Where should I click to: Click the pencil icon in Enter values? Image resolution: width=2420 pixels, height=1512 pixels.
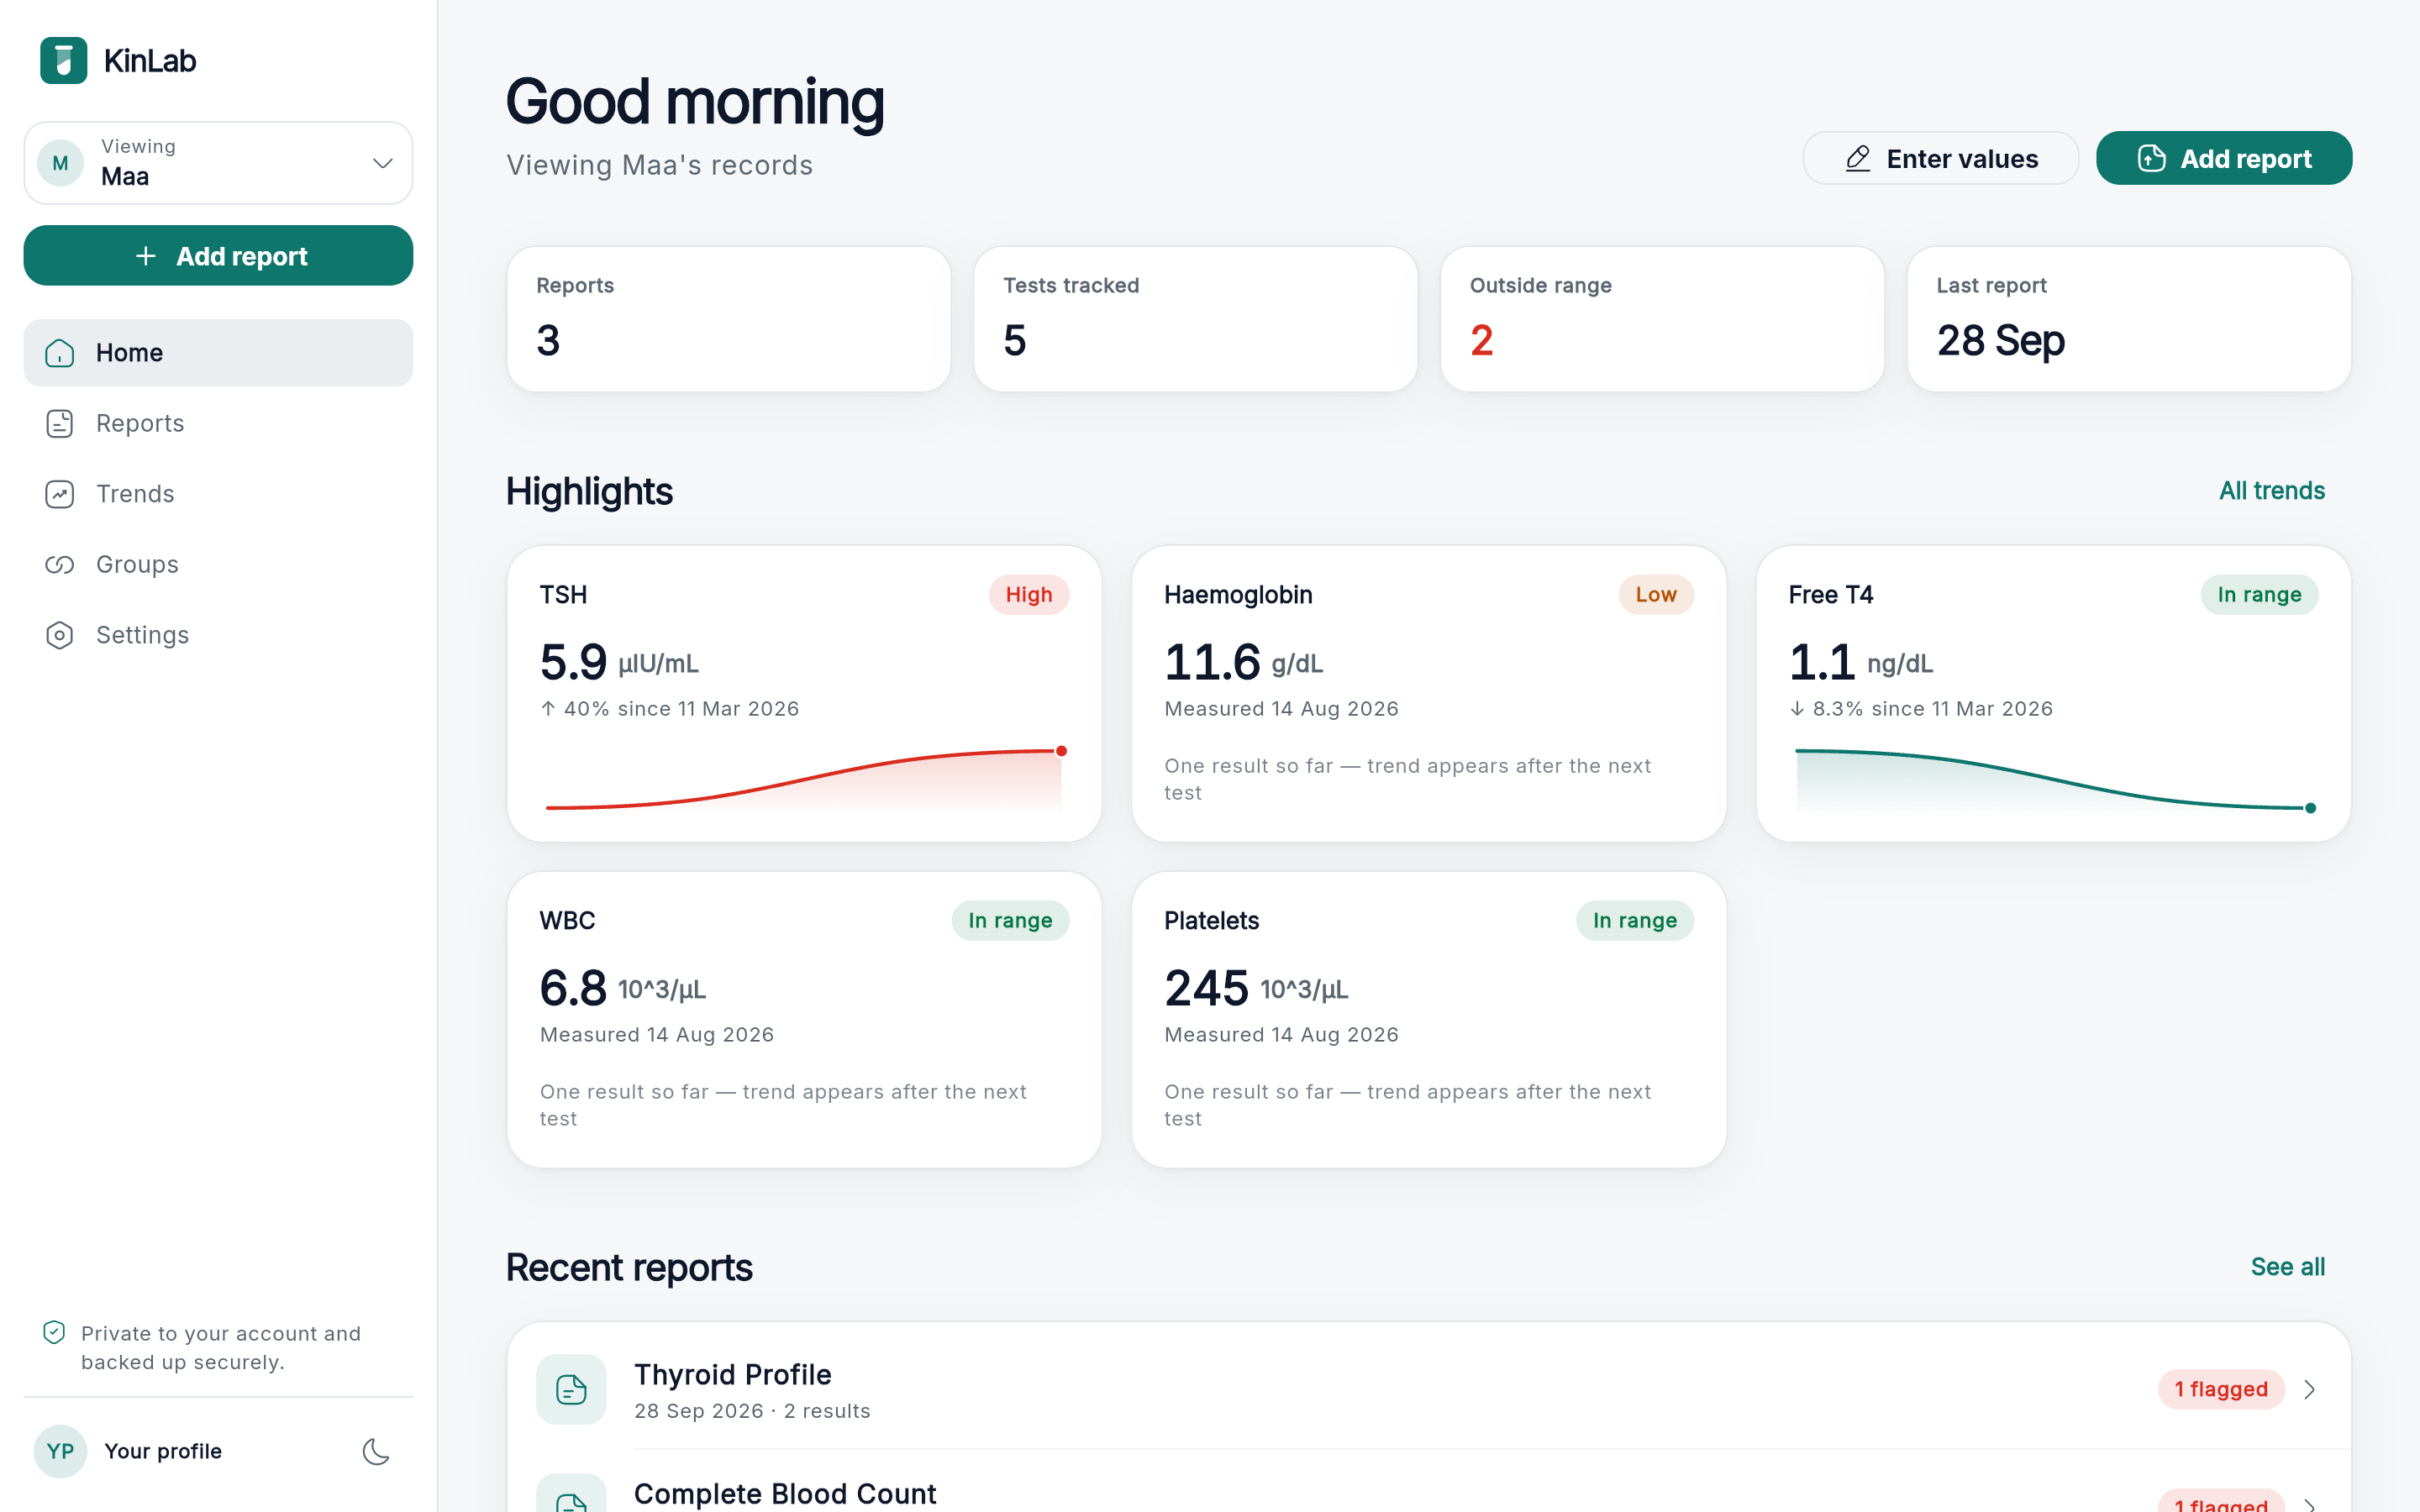[x=1858, y=158]
